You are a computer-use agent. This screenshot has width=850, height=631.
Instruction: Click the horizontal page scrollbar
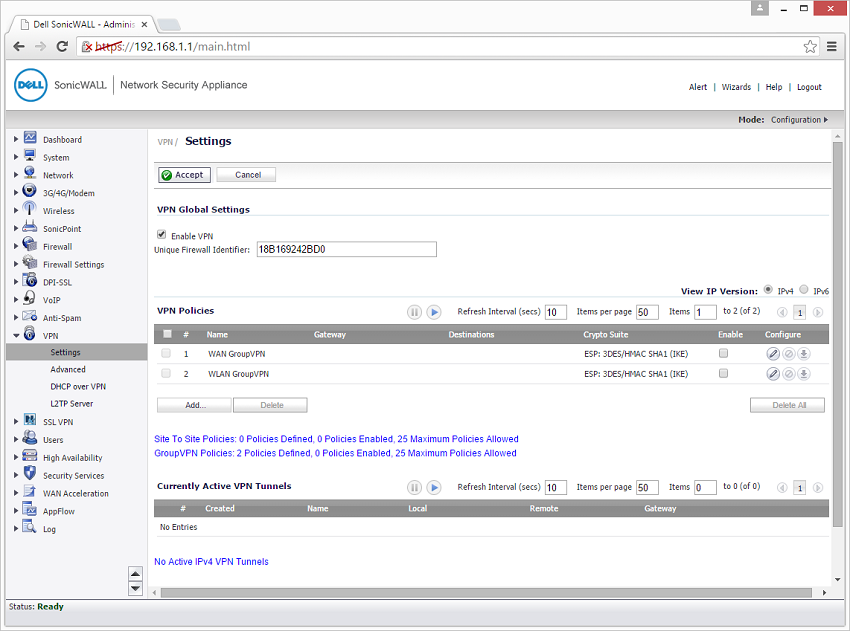[486, 593]
